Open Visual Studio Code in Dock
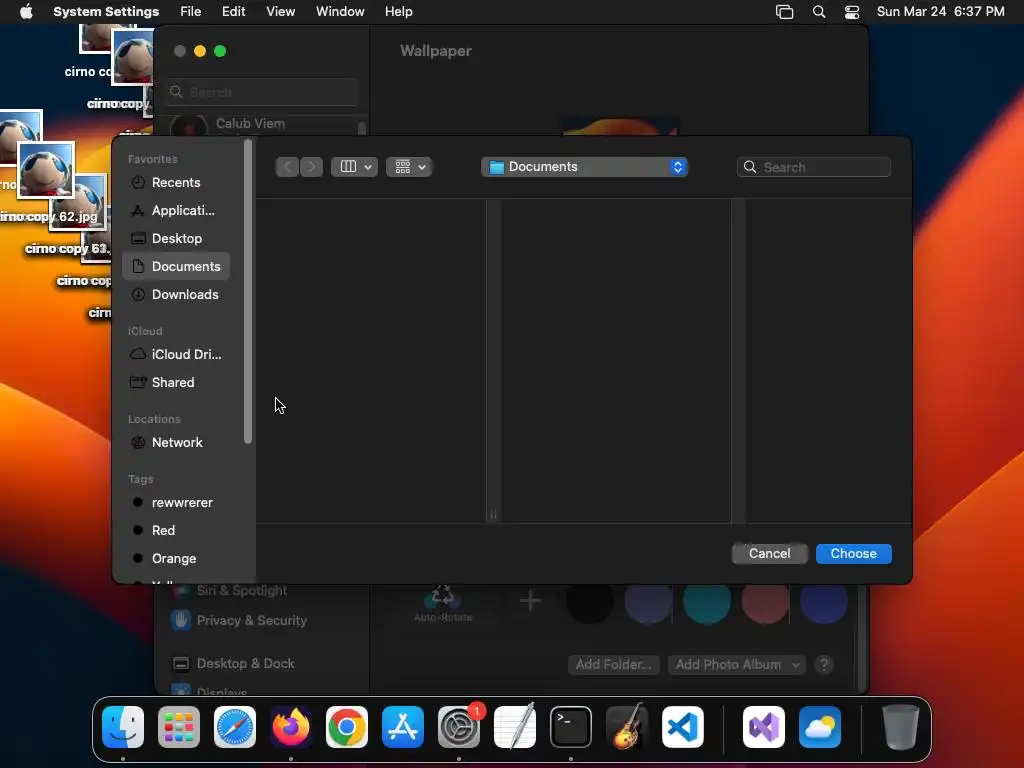1024x768 pixels. (x=683, y=727)
